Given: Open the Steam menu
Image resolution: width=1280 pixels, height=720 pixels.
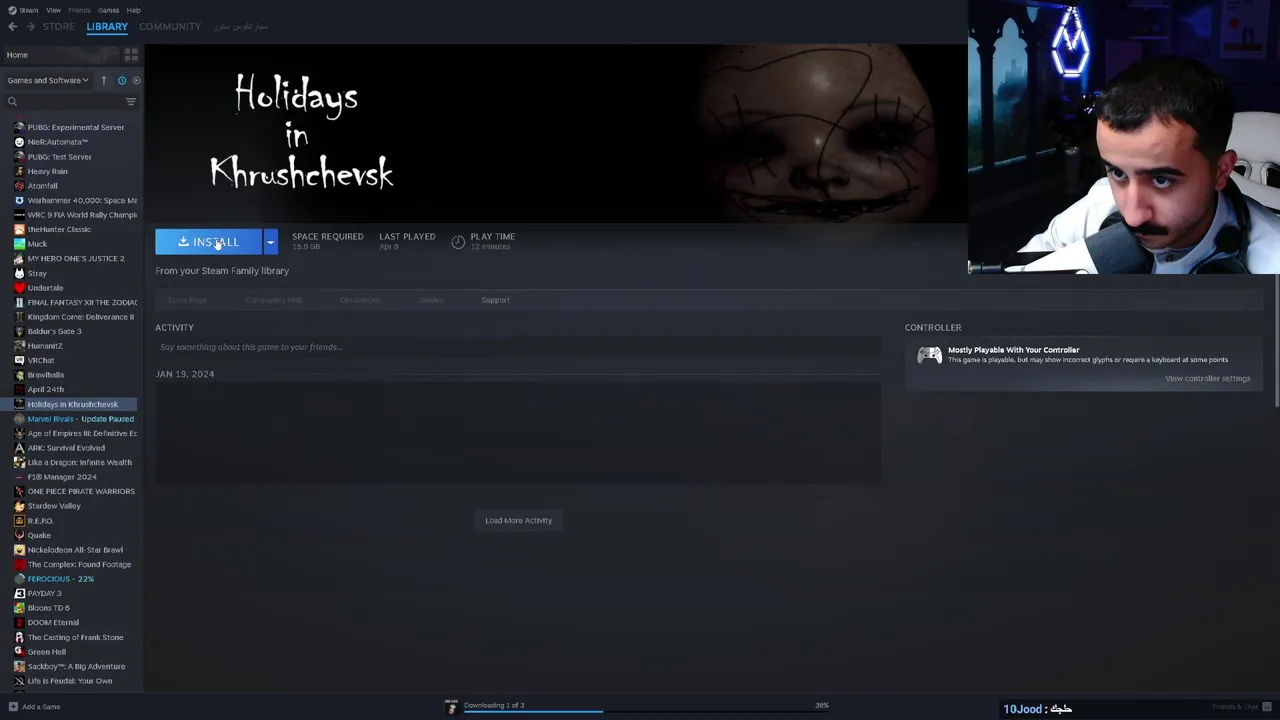Looking at the screenshot, I should tap(29, 10).
